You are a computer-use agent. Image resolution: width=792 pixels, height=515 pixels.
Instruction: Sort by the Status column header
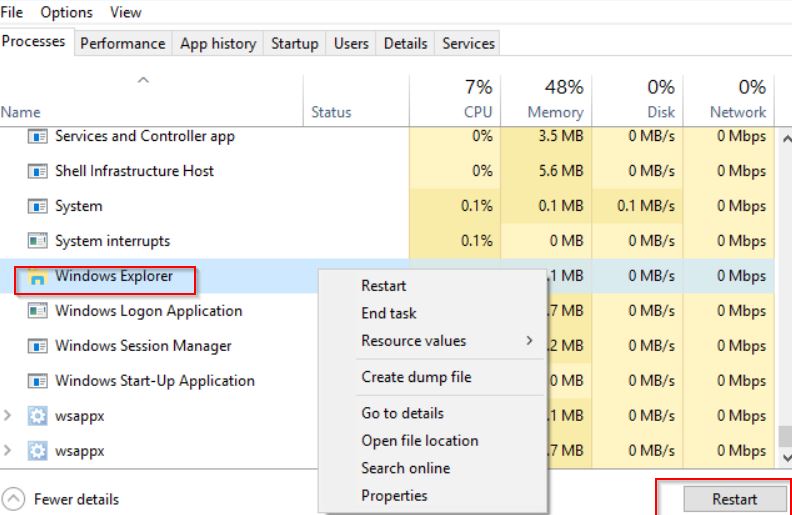tap(356, 101)
